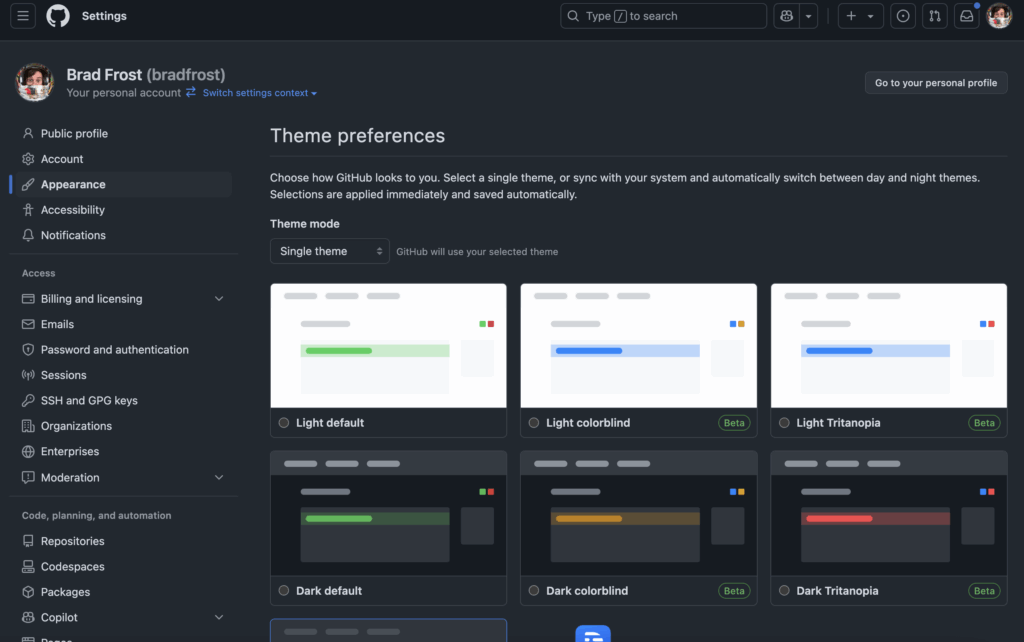Collapse the Billing and licensing section
This screenshot has width=1024, height=642.
tap(219, 298)
